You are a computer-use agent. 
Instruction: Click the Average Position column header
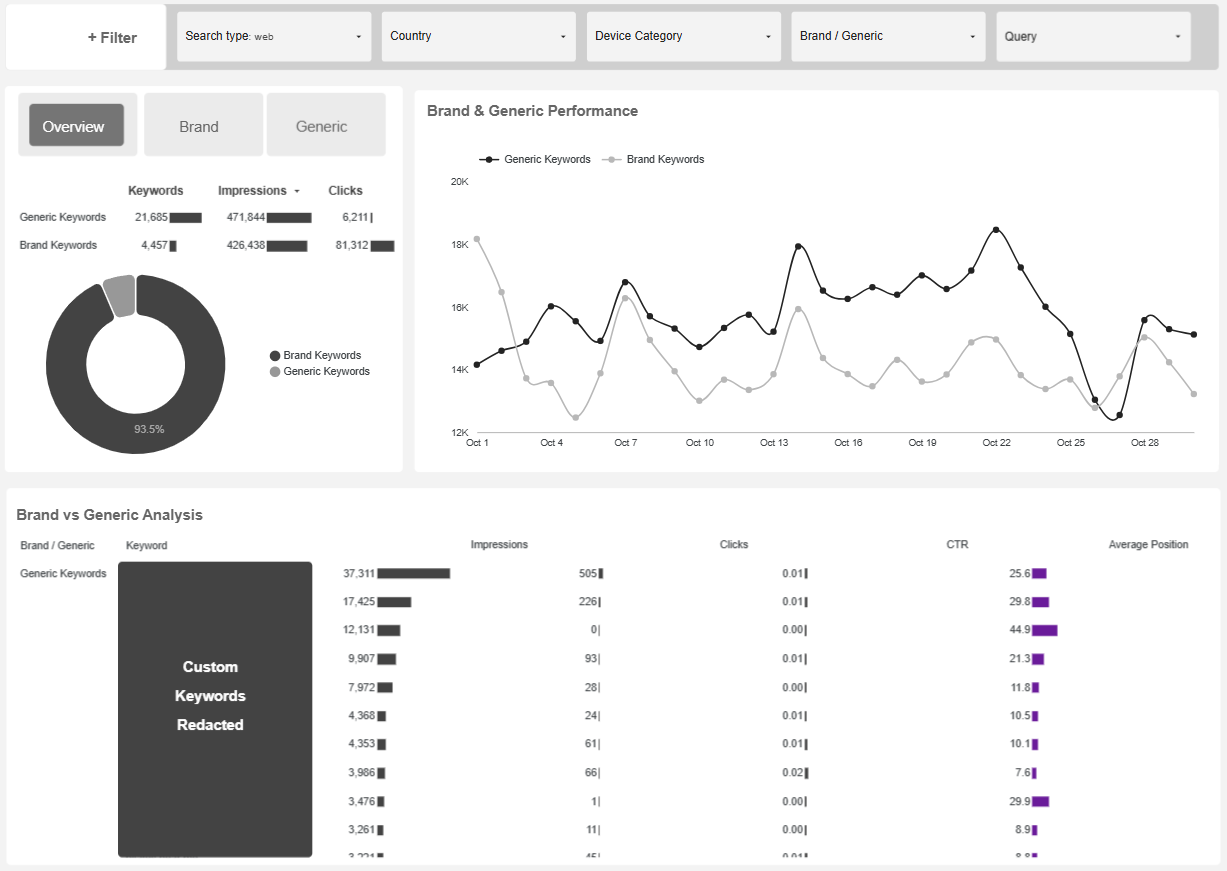click(x=1148, y=544)
